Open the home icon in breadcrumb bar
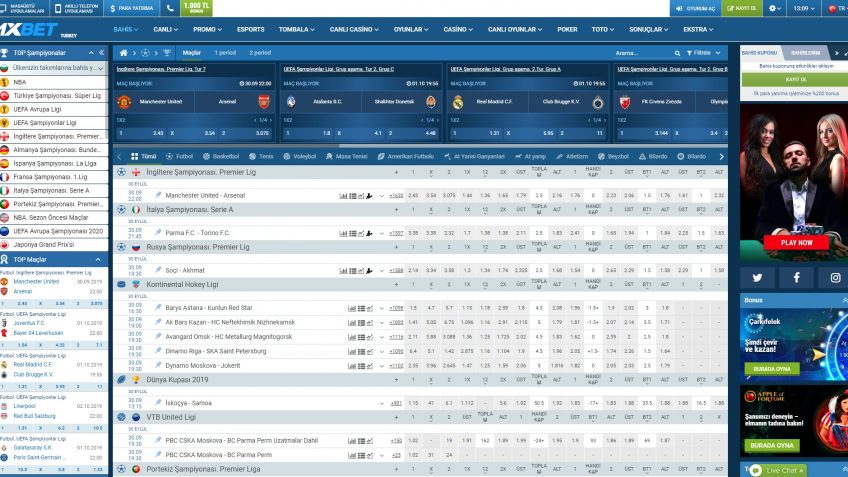848x477 pixels. click(x=123, y=53)
